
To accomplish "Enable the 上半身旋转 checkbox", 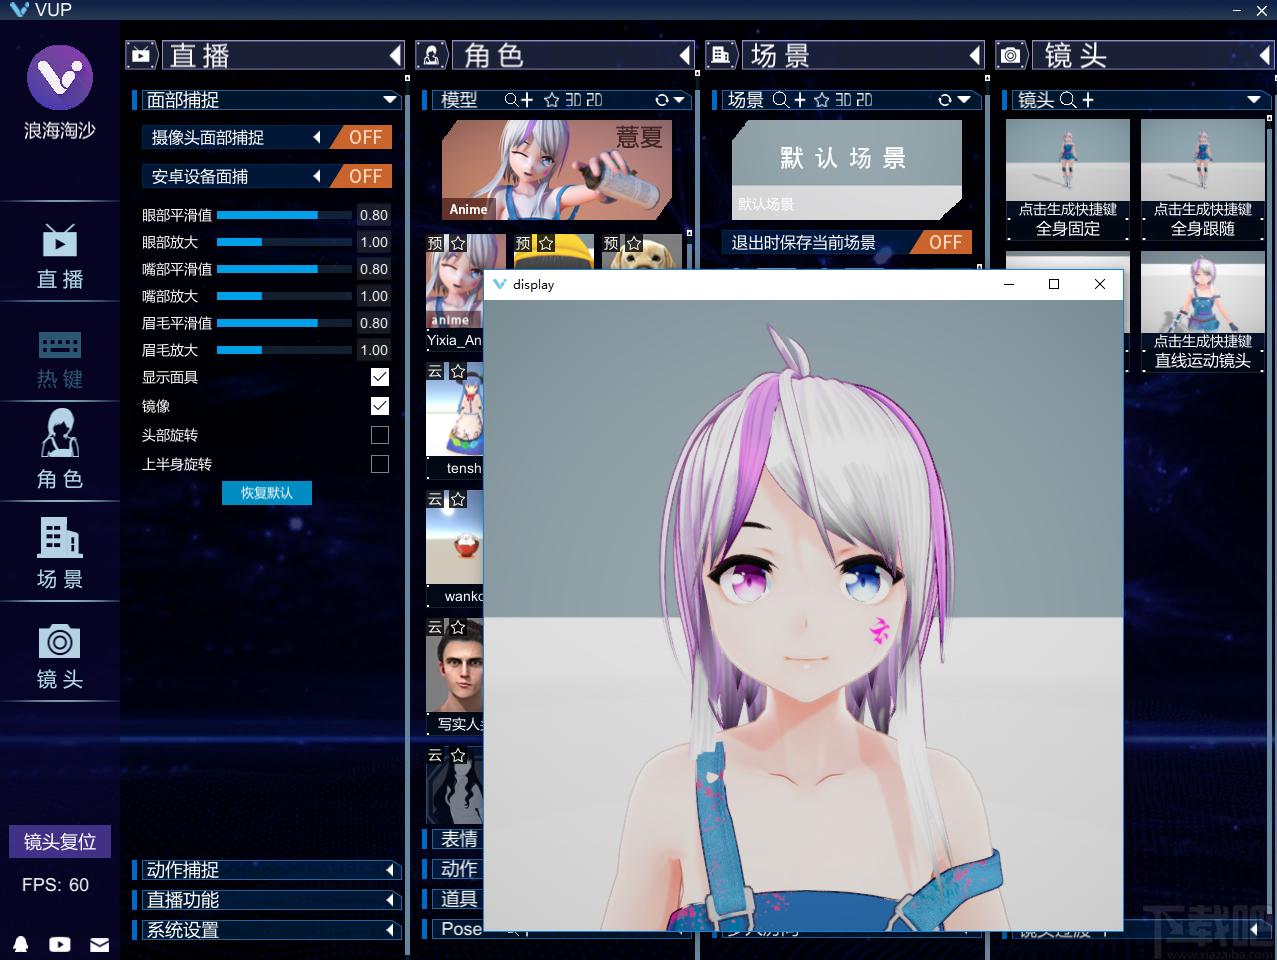I will click(x=380, y=464).
